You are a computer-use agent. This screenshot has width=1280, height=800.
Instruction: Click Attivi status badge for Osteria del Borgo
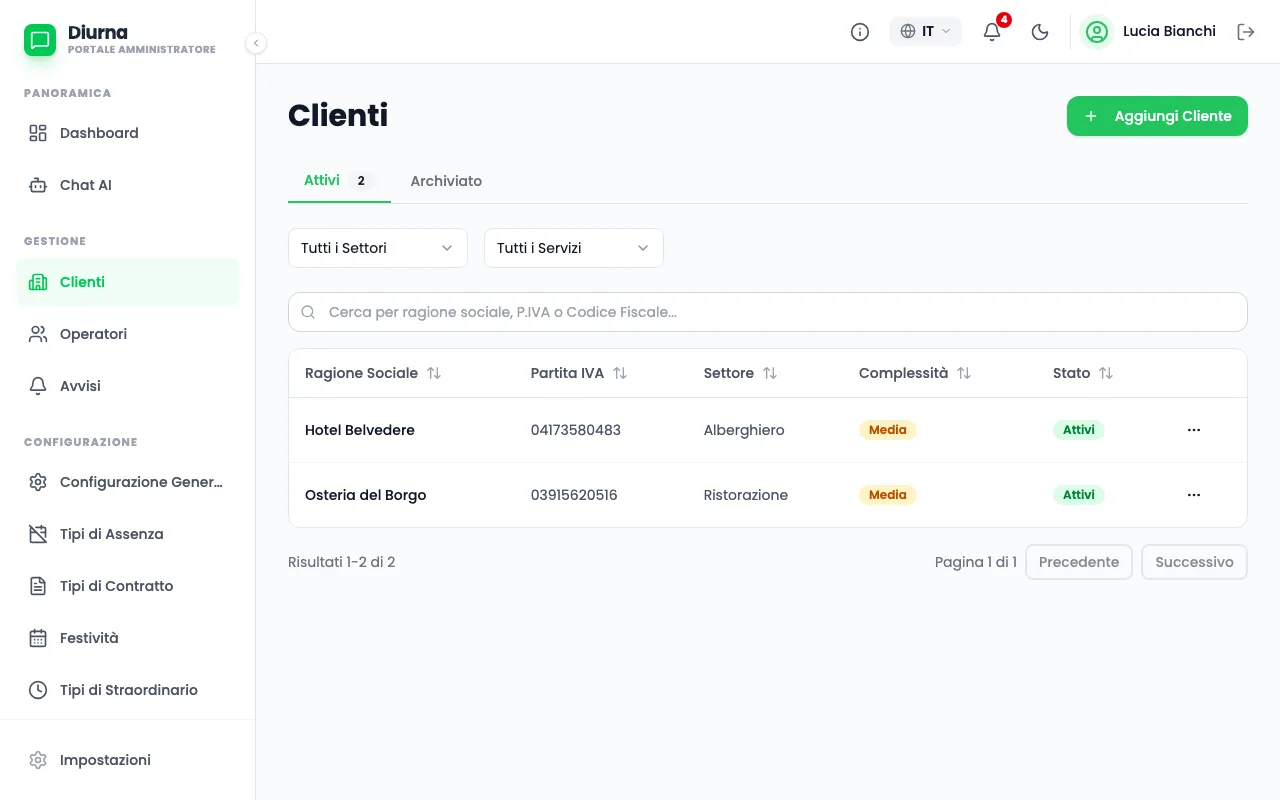click(x=1079, y=495)
